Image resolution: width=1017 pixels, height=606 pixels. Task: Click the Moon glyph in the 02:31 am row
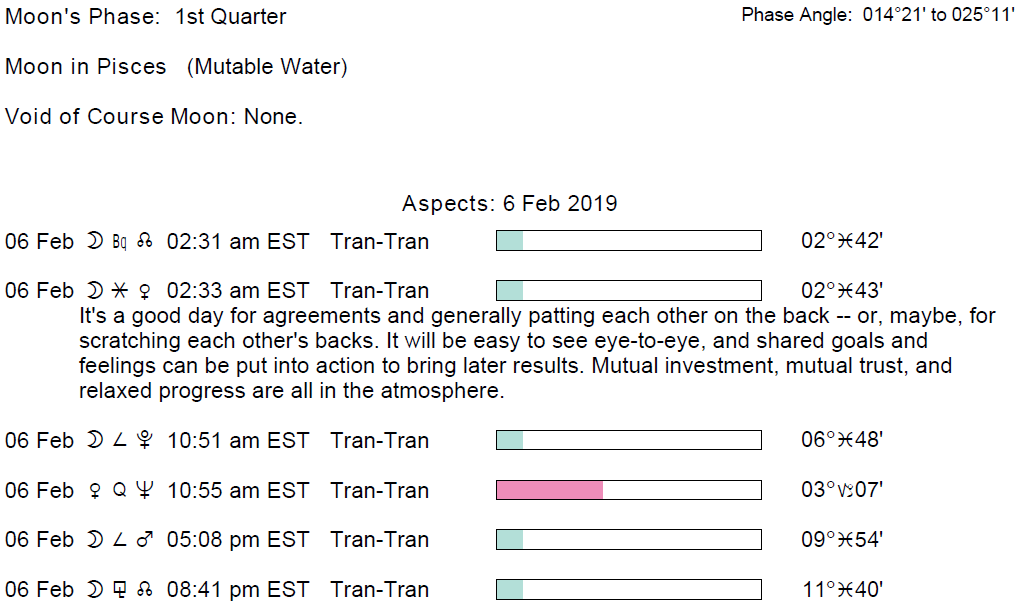coord(95,241)
